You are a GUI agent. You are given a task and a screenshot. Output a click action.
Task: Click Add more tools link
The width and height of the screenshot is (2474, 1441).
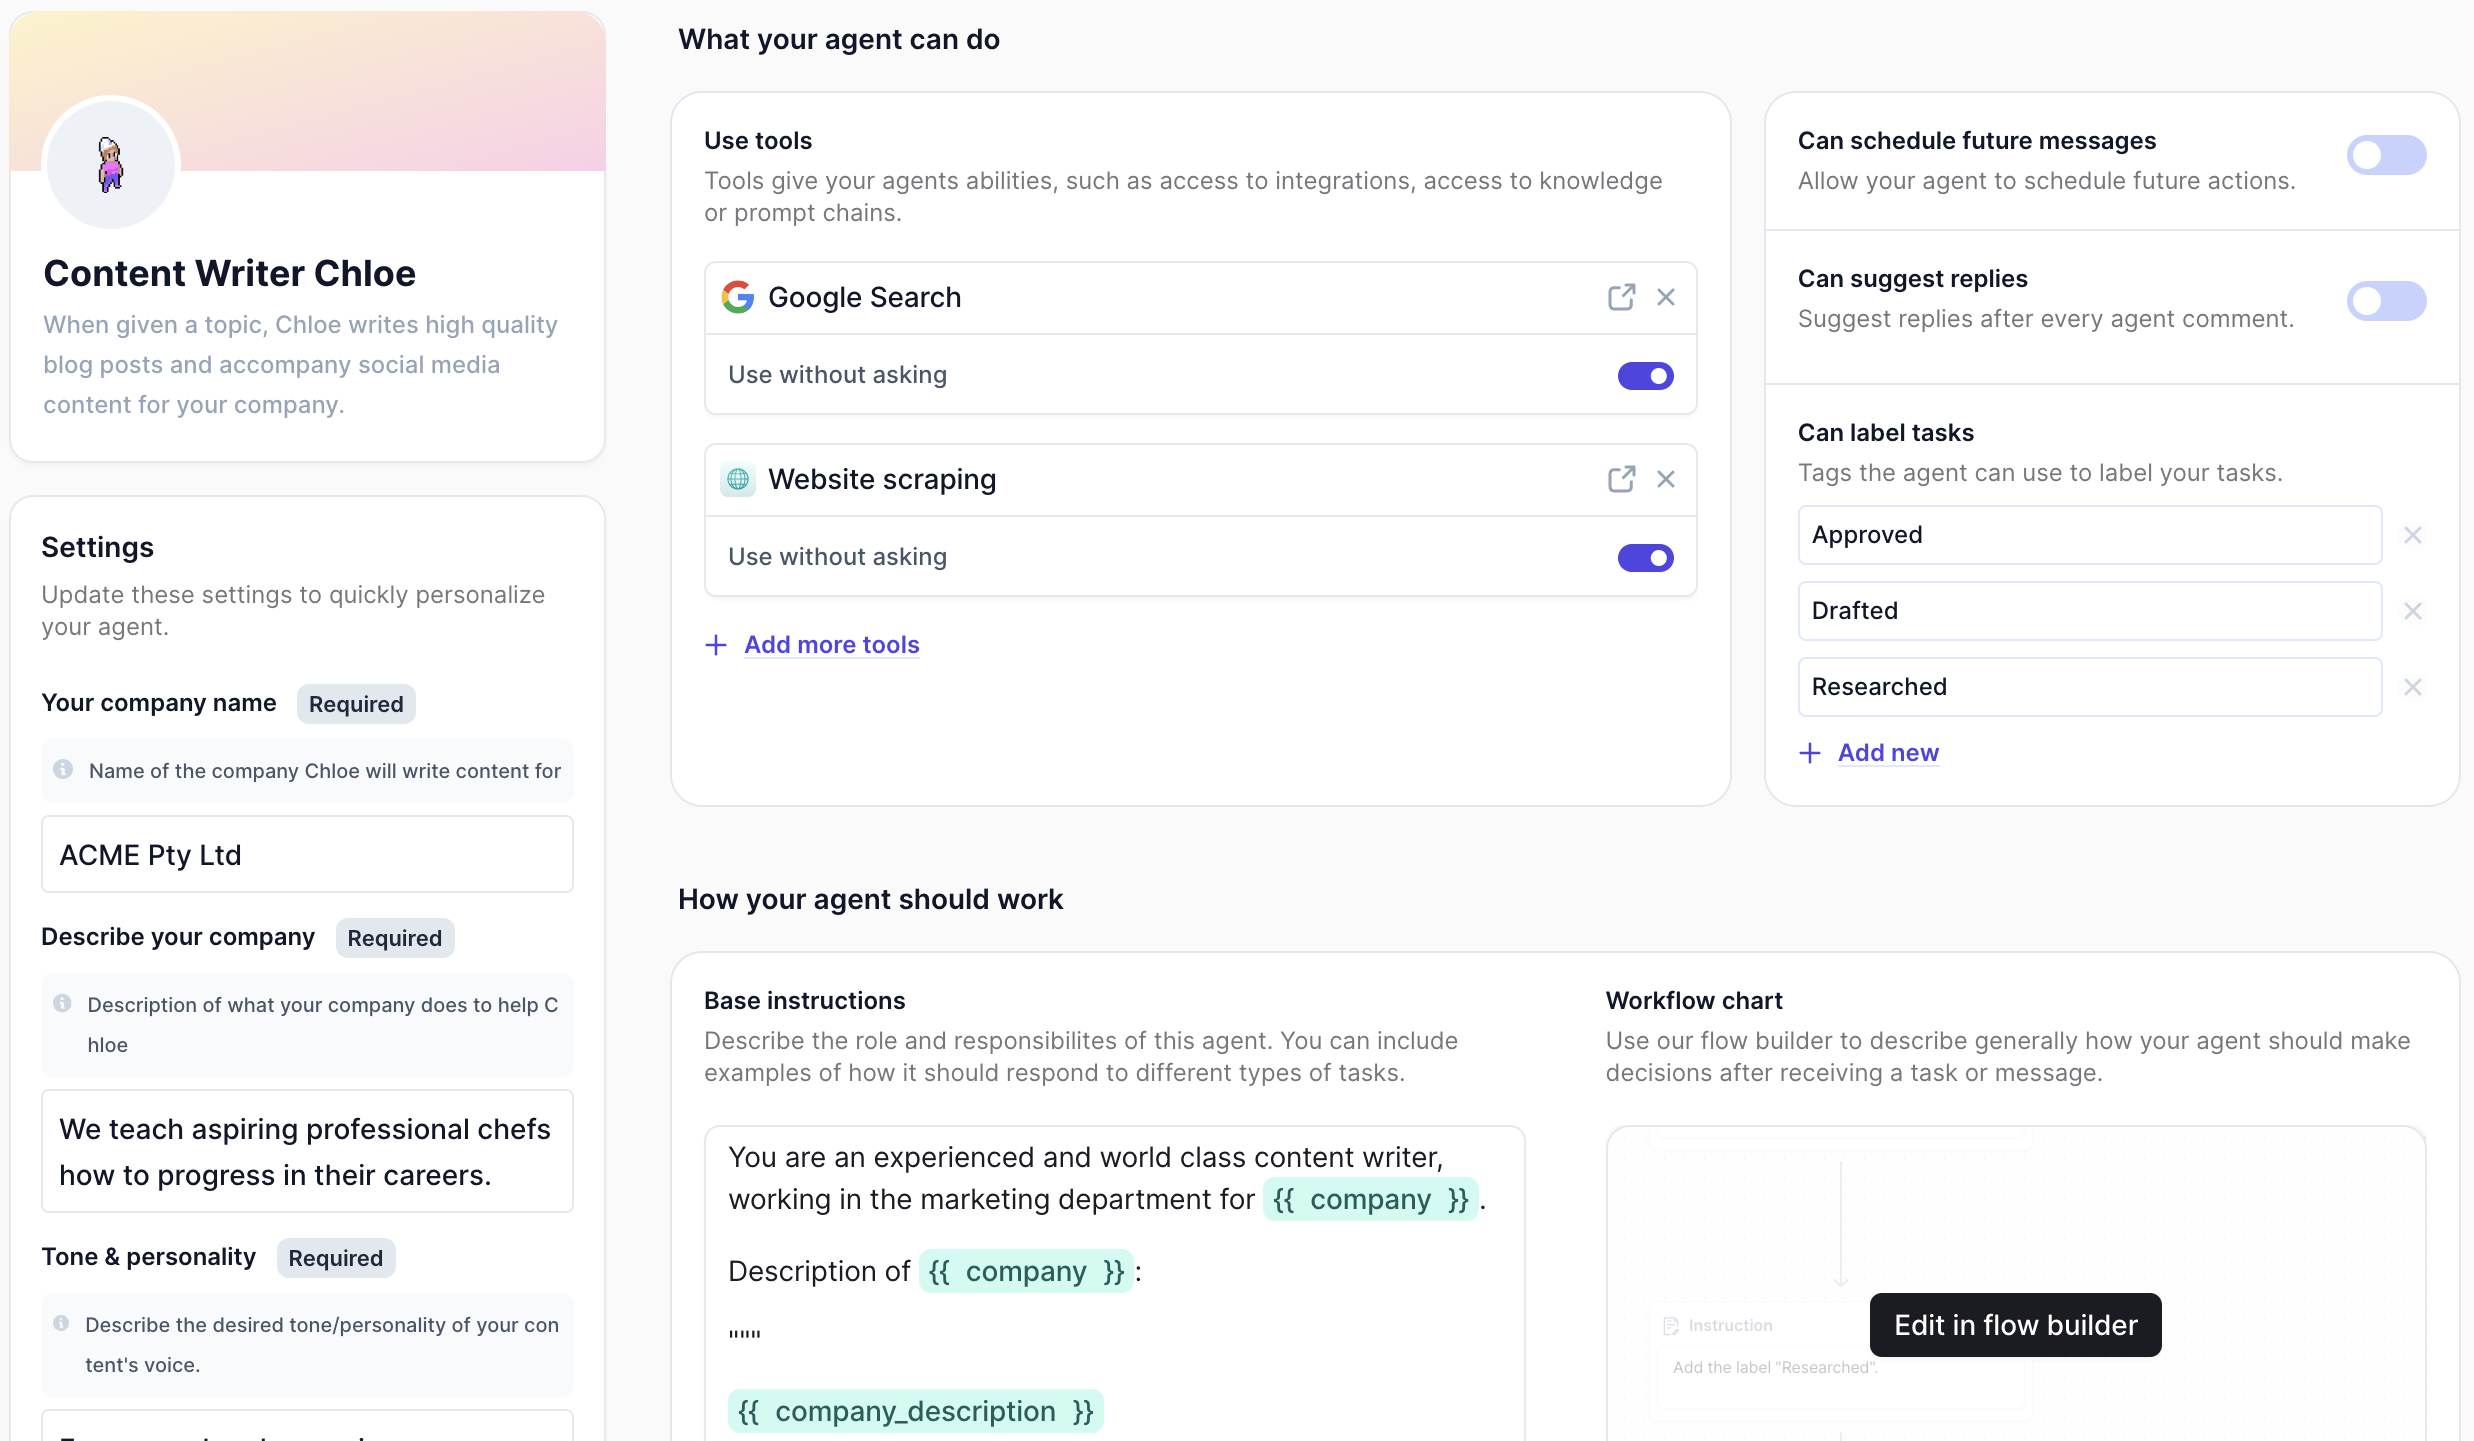tap(831, 645)
